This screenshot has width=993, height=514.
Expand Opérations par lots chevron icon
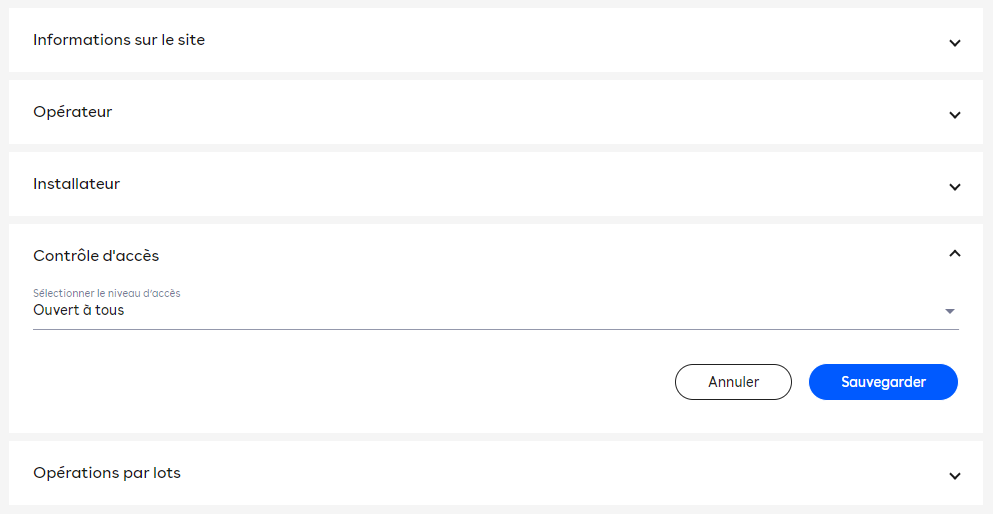954,476
